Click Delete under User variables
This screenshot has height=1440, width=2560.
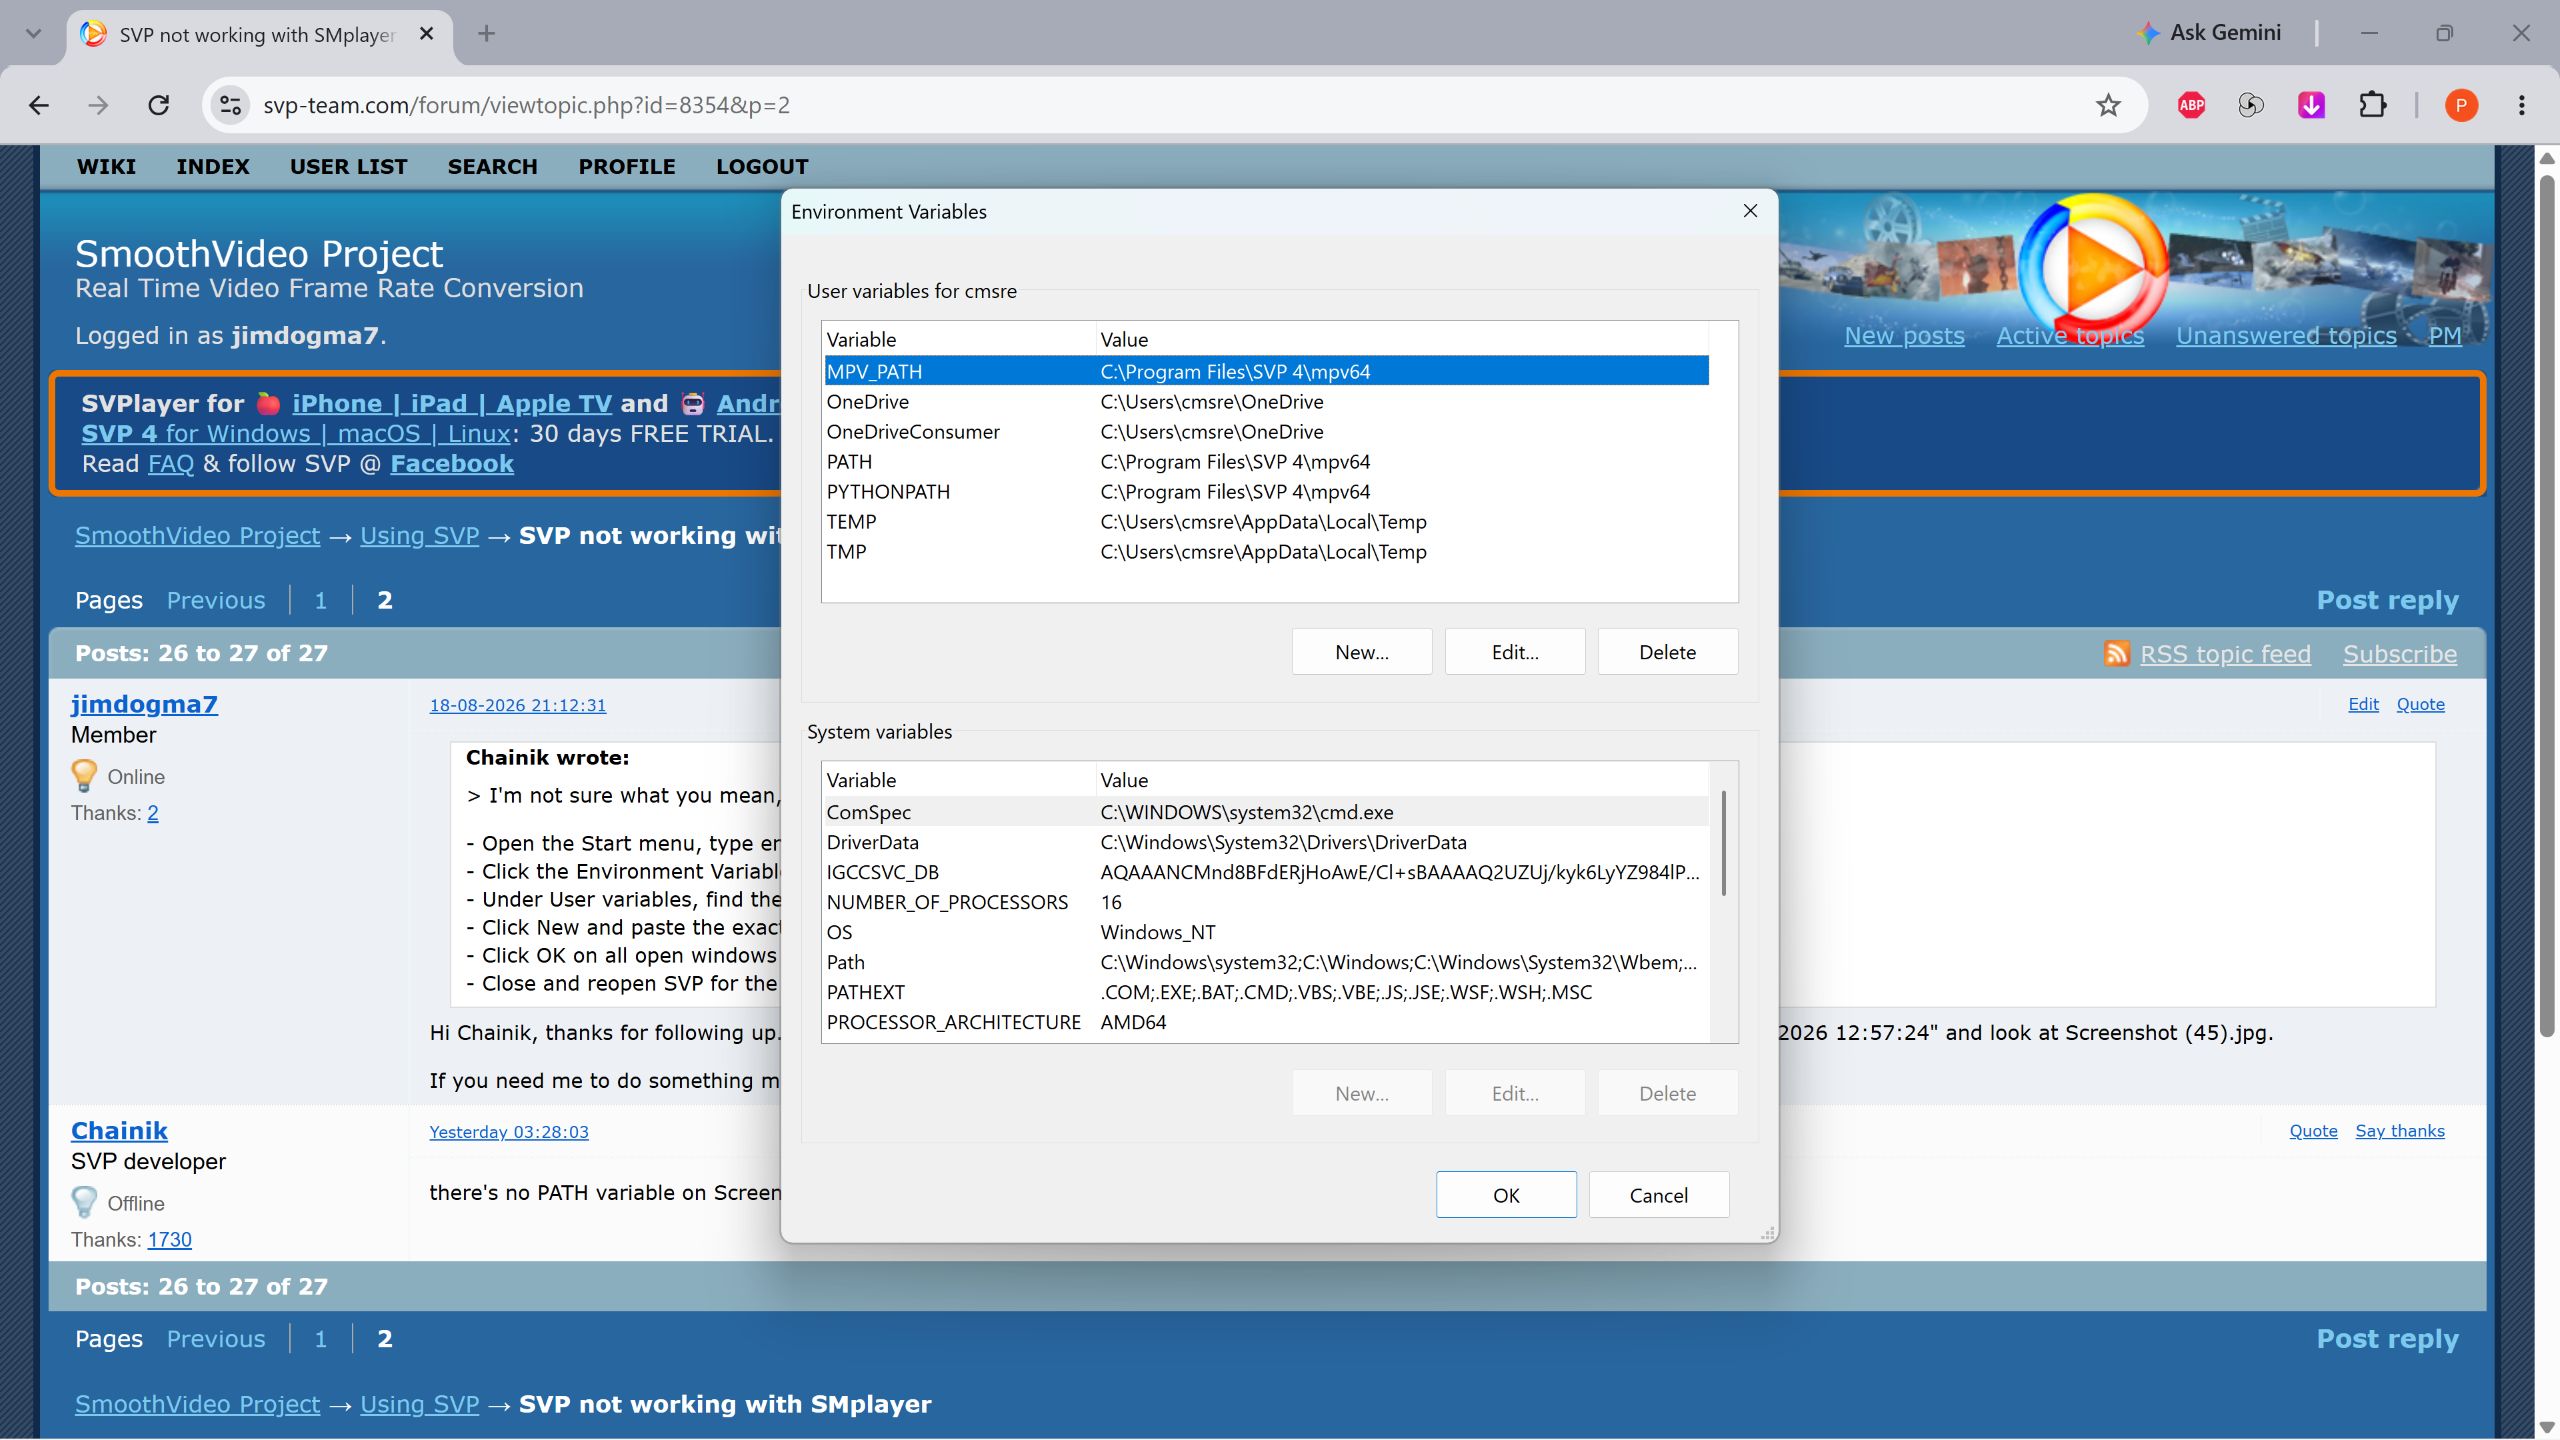pyautogui.click(x=1667, y=652)
